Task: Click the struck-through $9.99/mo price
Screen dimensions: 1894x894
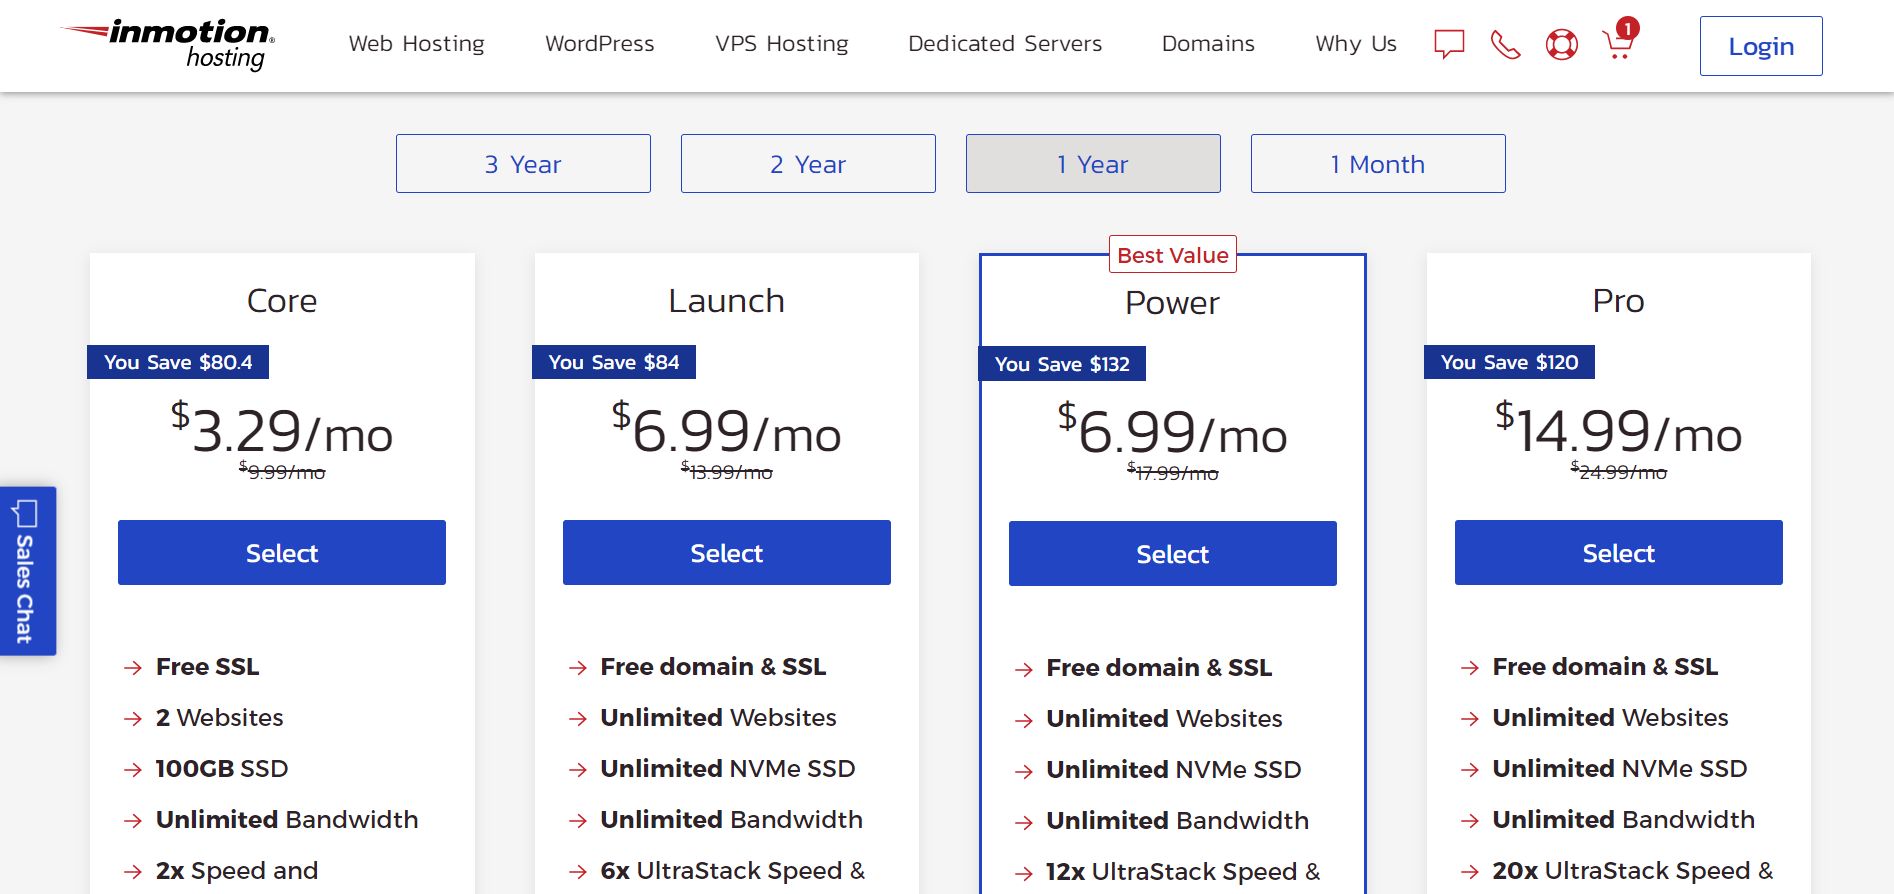Action: point(282,471)
